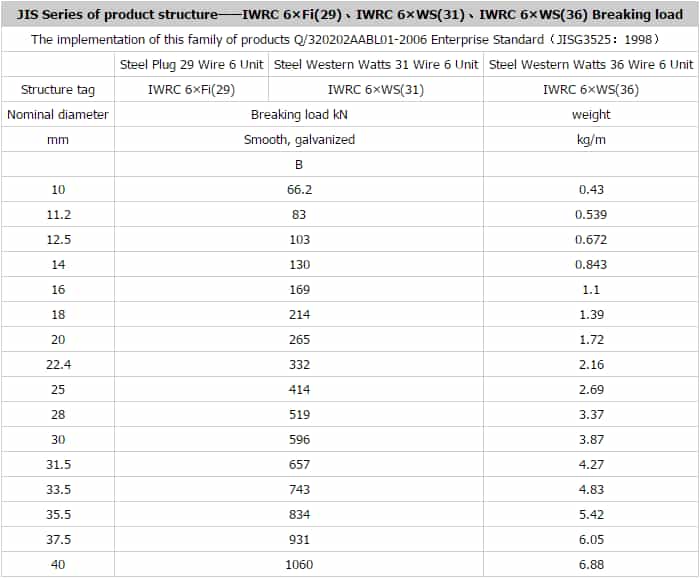
Task: Click the Steel Western Watts 36 Wire header
Action: pyautogui.click(x=591, y=64)
